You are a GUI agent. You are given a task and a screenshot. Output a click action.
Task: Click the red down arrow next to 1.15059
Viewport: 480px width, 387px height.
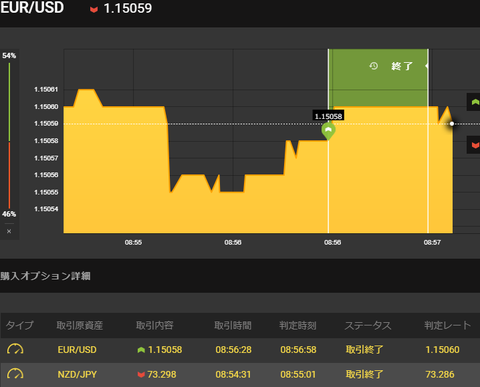[94, 9]
